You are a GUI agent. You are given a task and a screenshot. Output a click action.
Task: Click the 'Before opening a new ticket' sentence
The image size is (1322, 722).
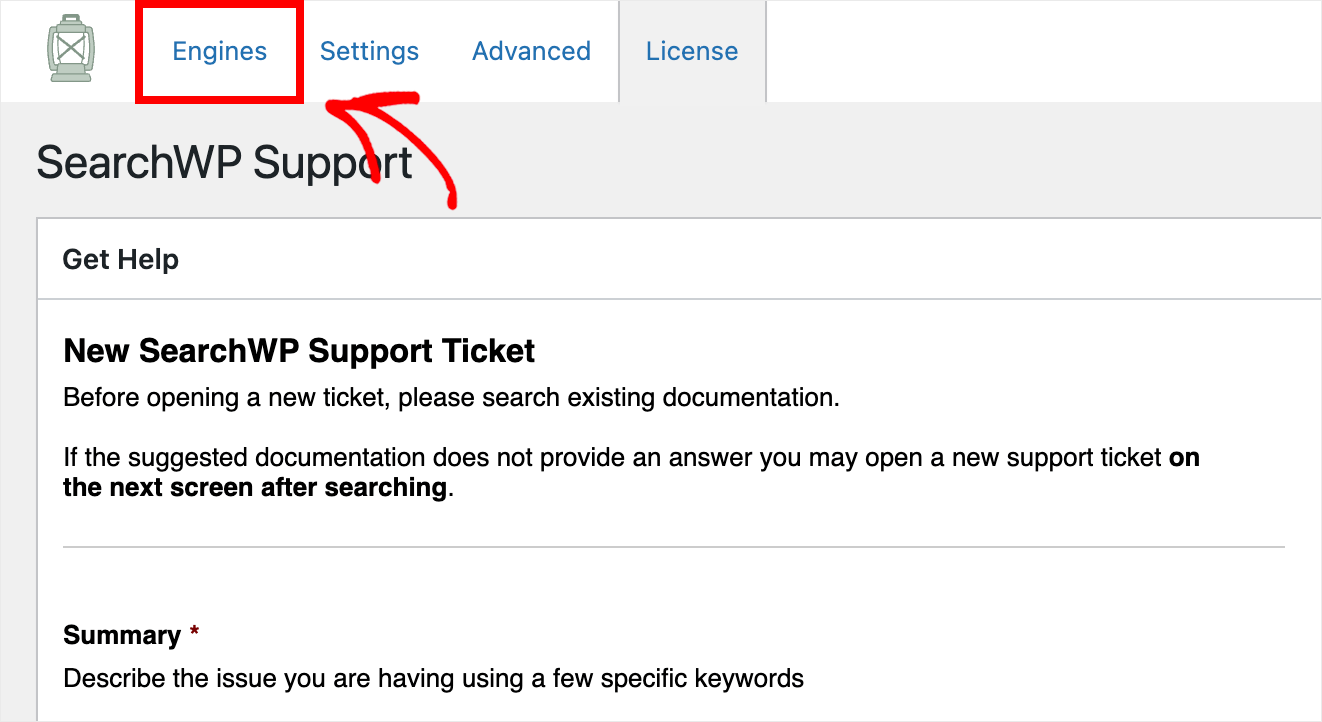pos(451,398)
